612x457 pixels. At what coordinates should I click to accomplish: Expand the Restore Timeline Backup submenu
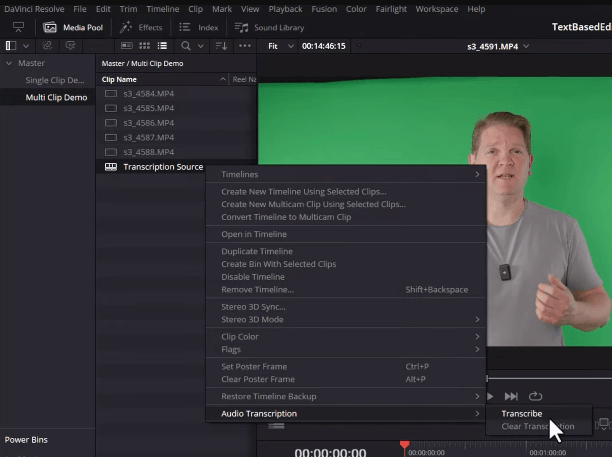click(346, 397)
